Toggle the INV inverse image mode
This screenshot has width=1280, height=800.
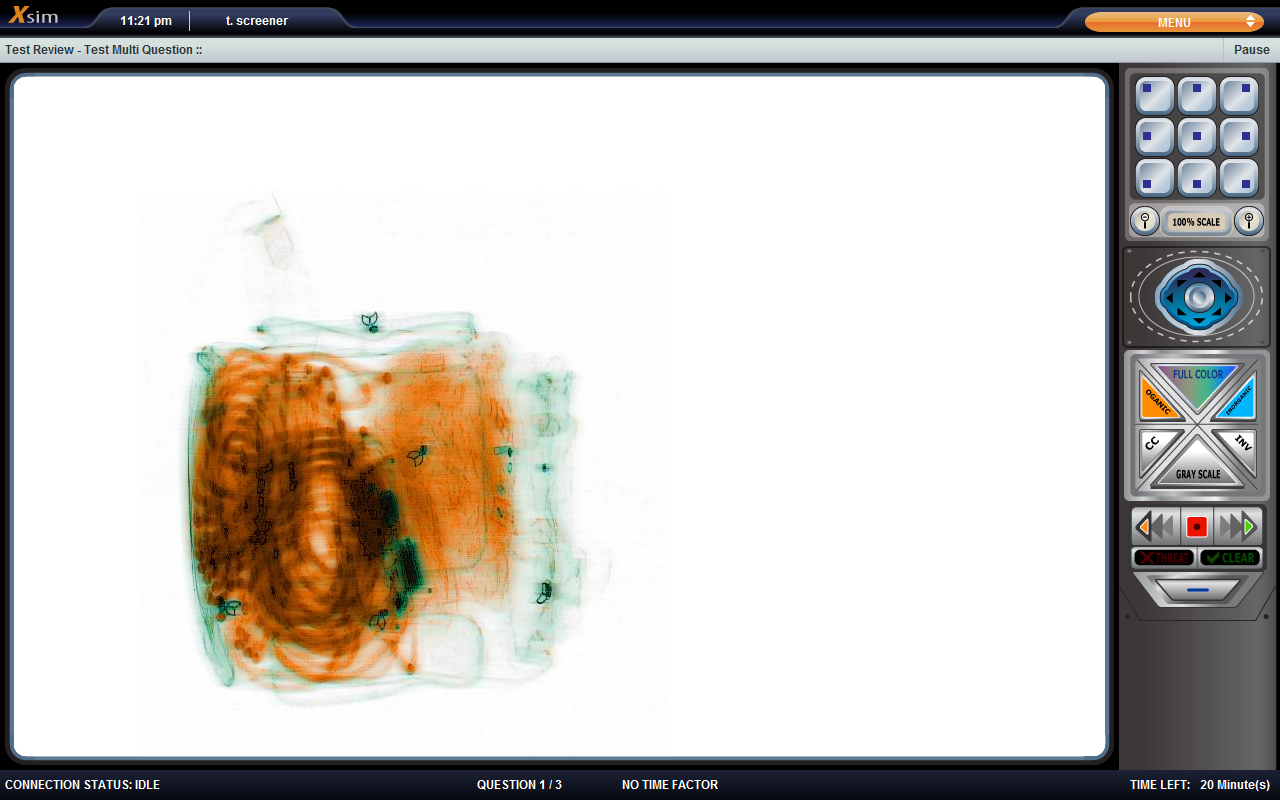pos(1239,448)
